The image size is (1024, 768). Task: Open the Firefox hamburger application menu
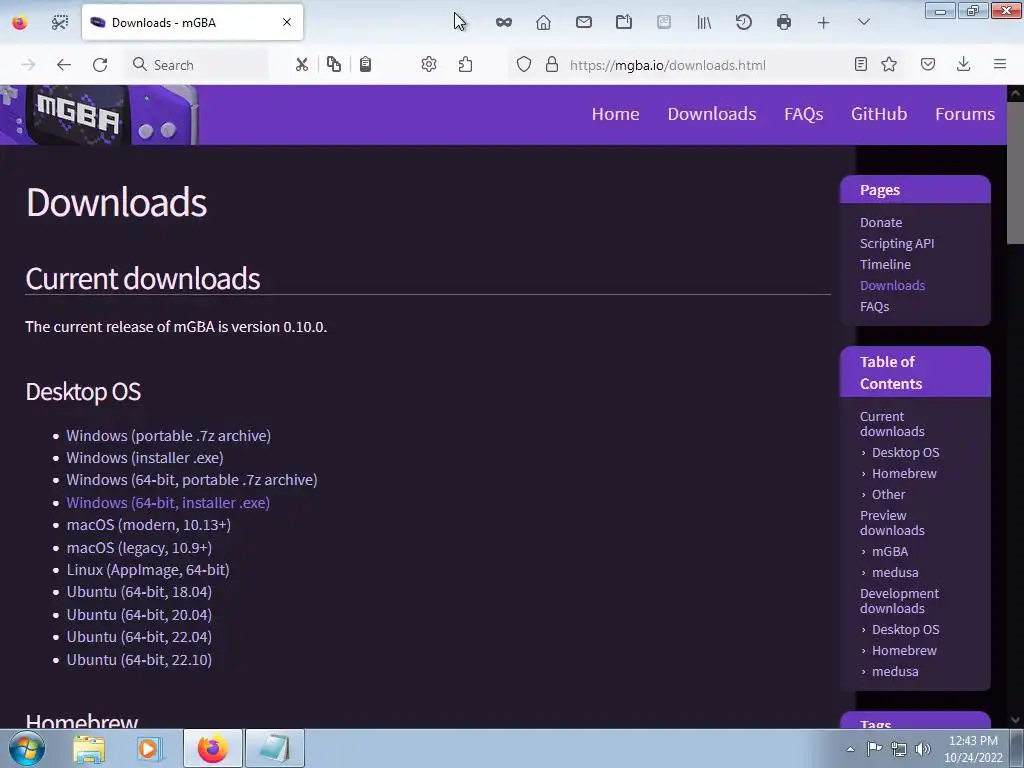pos(1000,64)
